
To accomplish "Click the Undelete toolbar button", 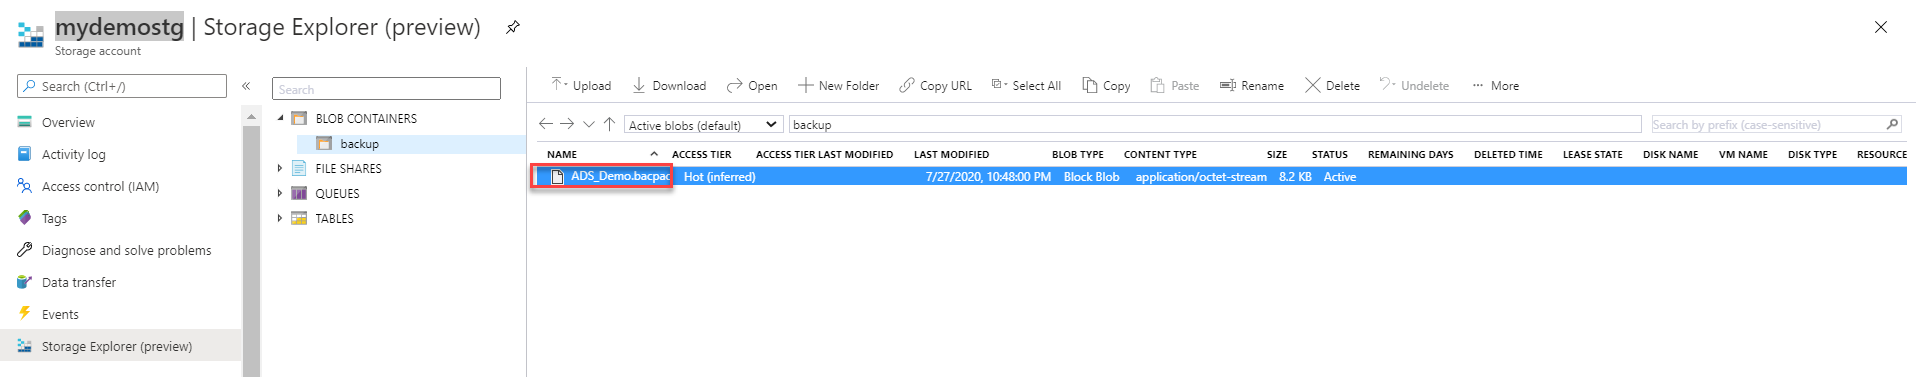I will tap(1414, 85).
